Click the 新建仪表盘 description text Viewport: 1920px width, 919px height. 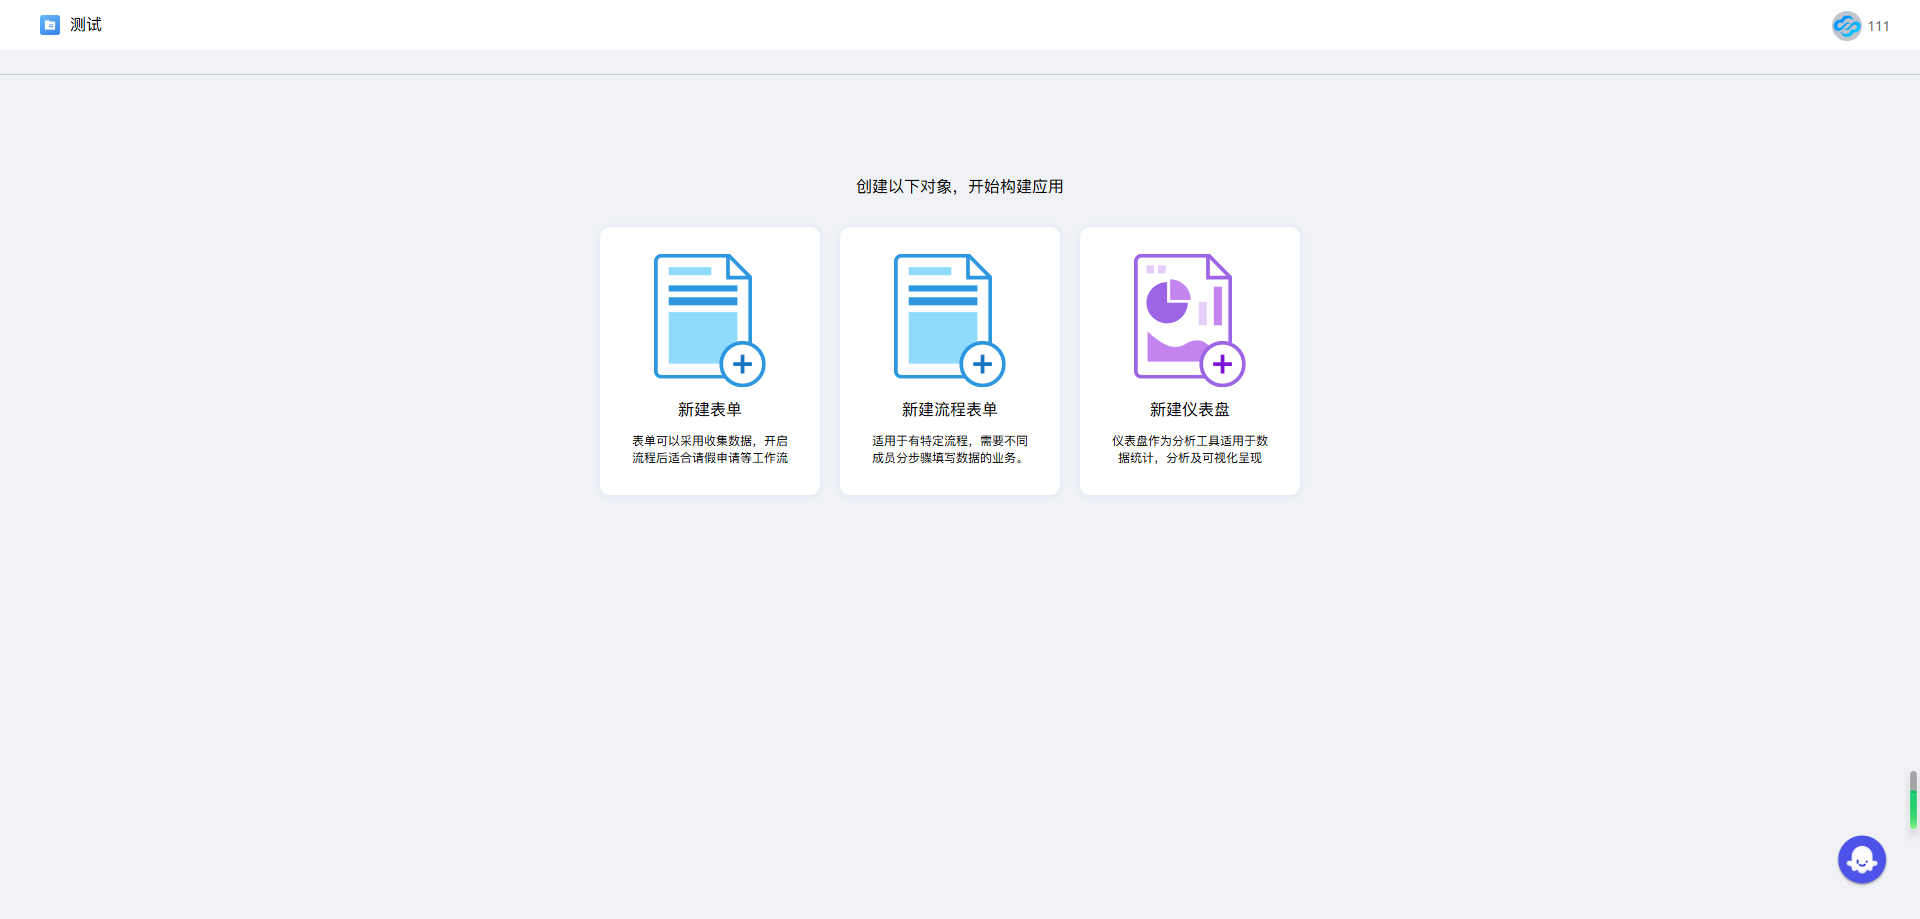tap(1189, 449)
